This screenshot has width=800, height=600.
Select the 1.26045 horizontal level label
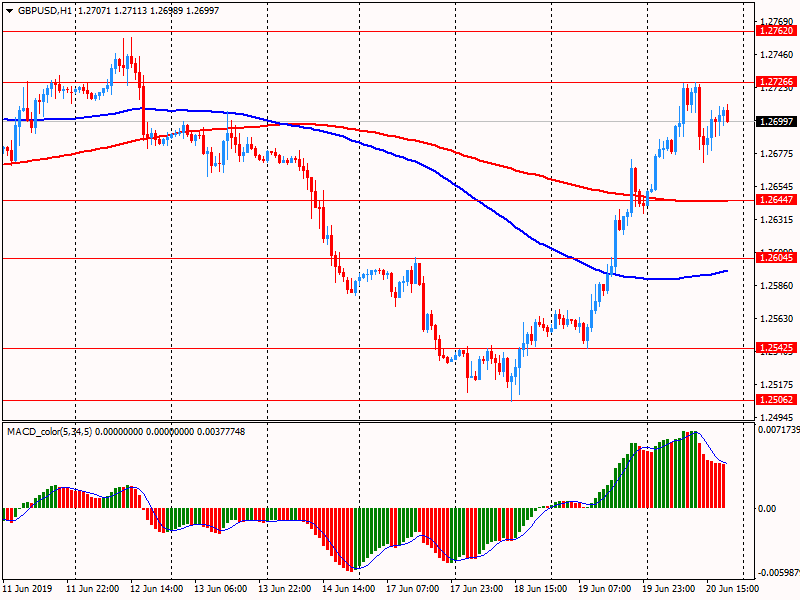pos(776,258)
